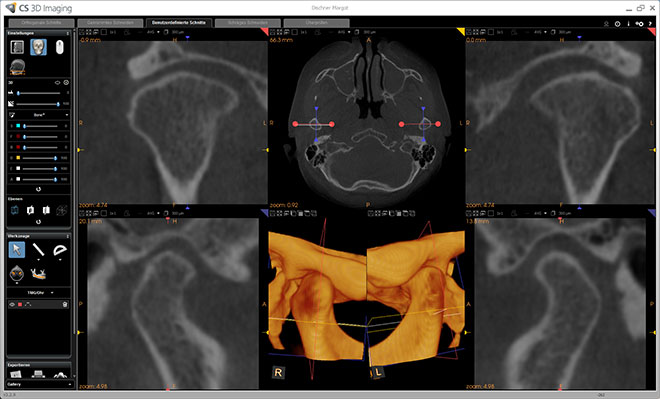Delete annotation with the trash can icon
Viewport: 660px width, 399px height.
tap(65, 304)
